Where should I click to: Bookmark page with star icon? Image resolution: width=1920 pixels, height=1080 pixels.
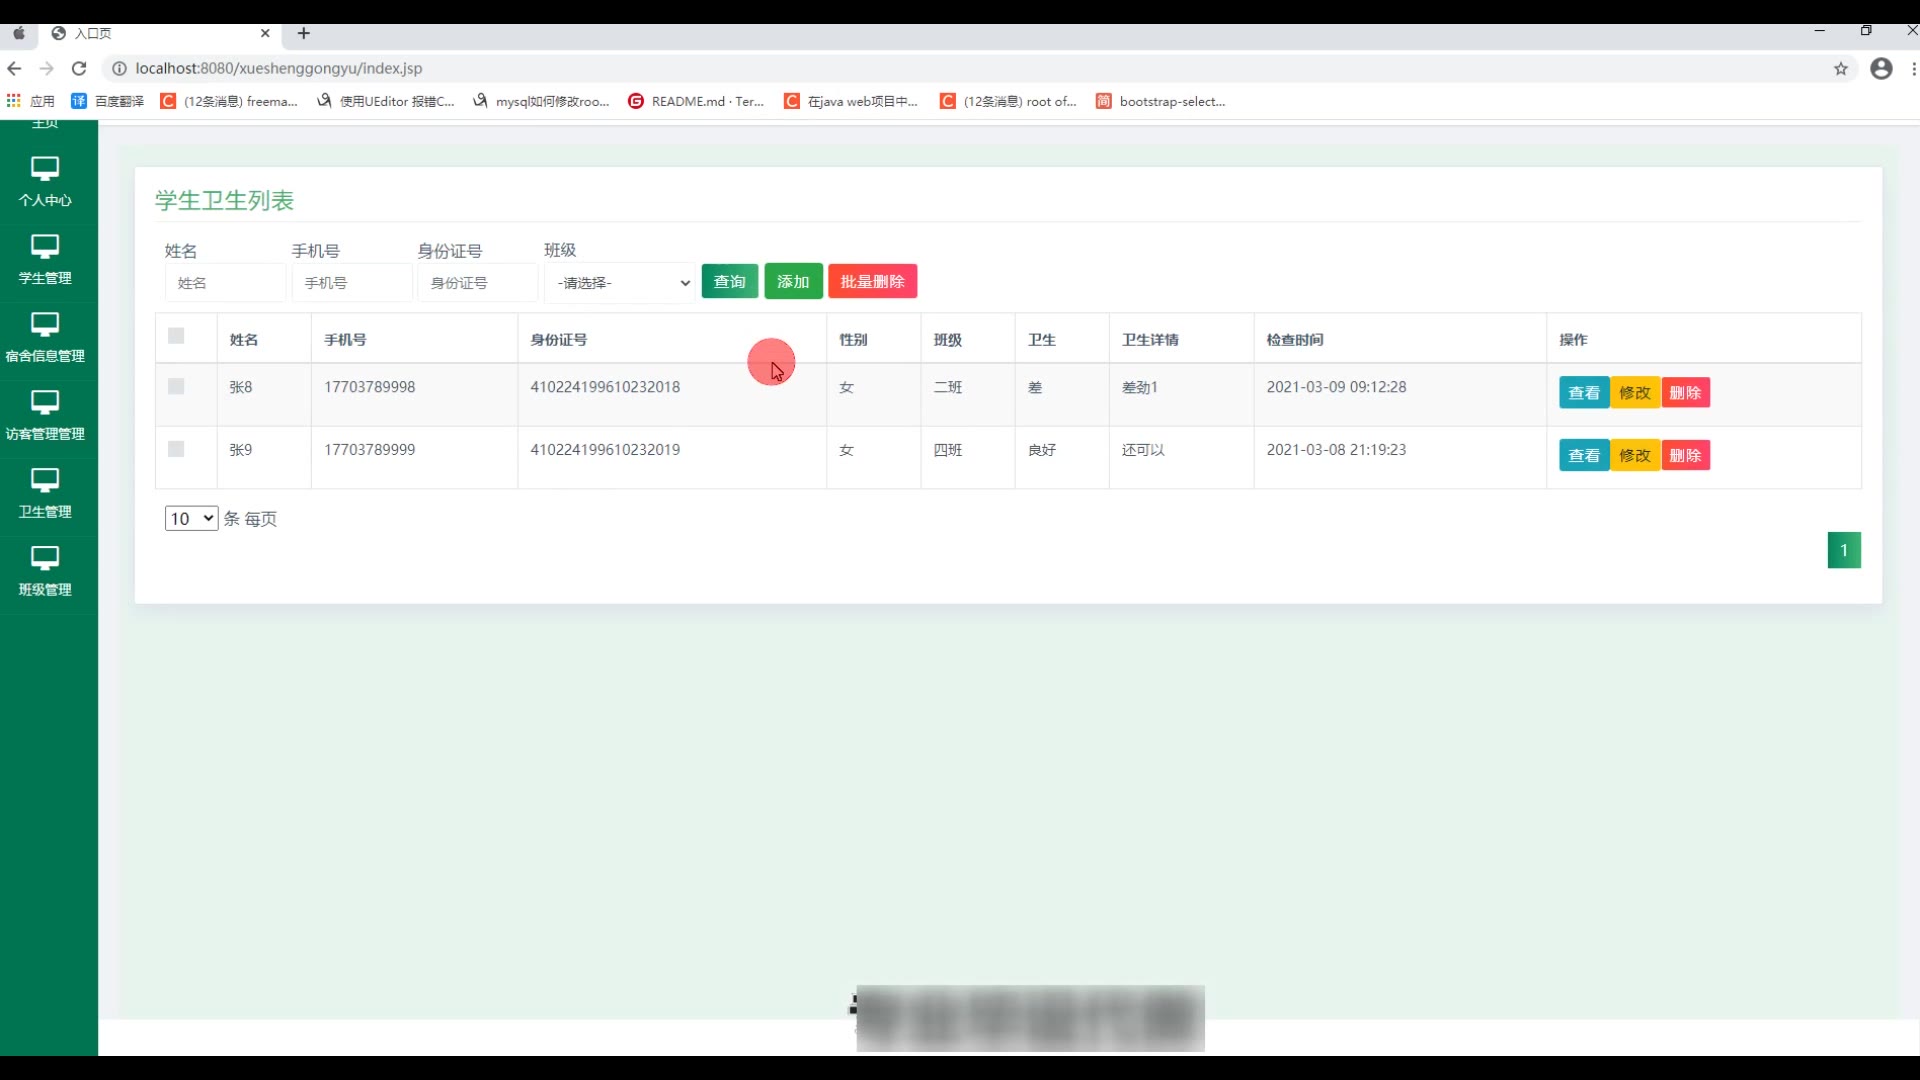(1840, 68)
